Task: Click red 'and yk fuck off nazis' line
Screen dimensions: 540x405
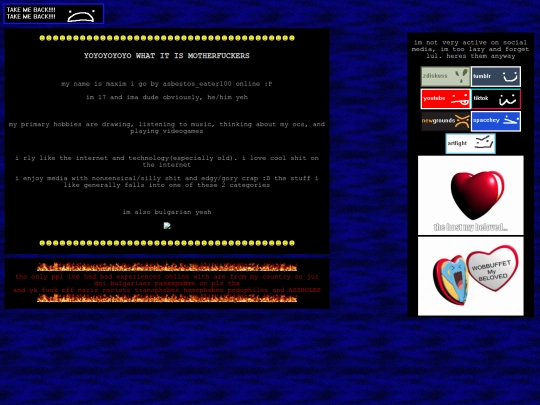Action: (x=167, y=290)
